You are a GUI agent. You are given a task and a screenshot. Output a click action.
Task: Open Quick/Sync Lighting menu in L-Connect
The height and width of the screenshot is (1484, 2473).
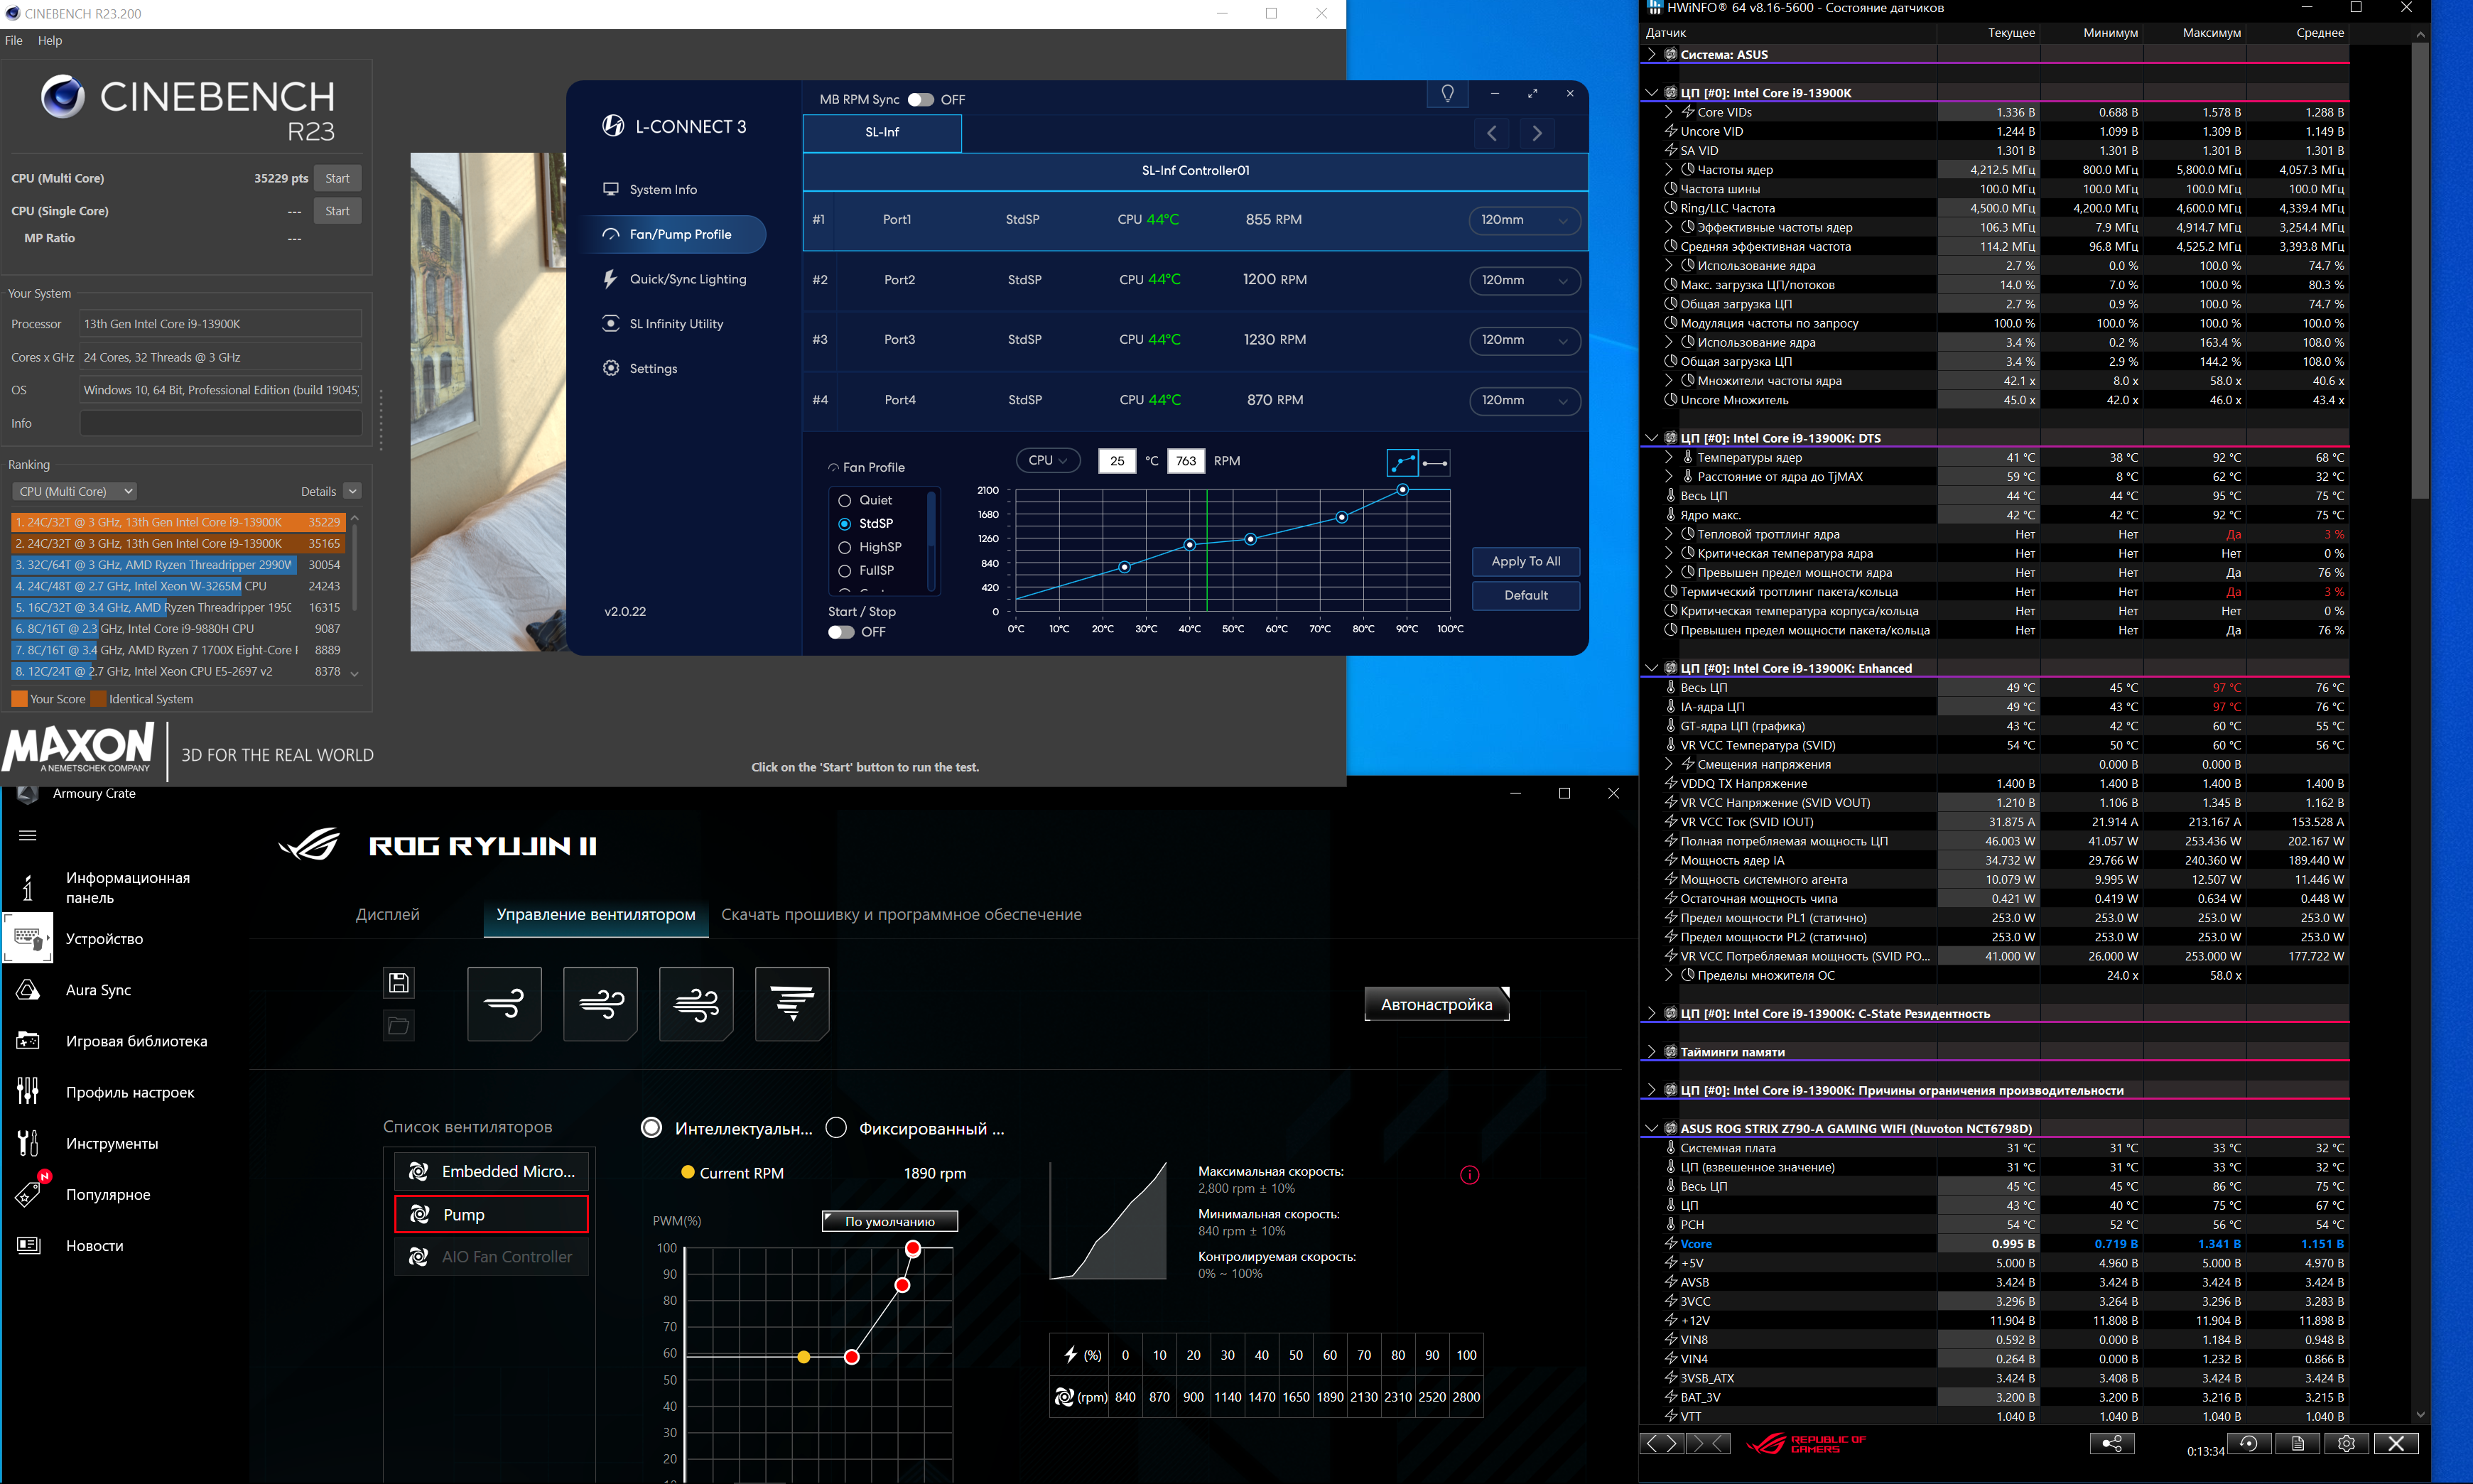(x=687, y=279)
